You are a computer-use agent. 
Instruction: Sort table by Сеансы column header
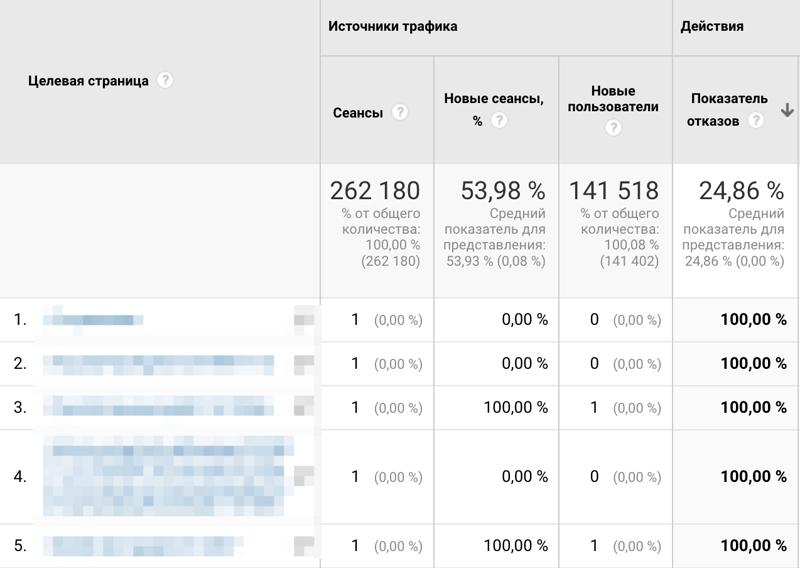[358, 113]
